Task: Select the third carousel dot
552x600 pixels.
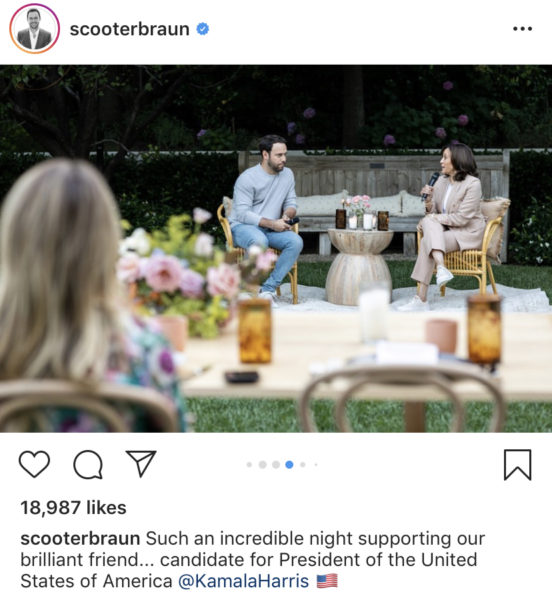Action: pyautogui.click(x=276, y=465)
